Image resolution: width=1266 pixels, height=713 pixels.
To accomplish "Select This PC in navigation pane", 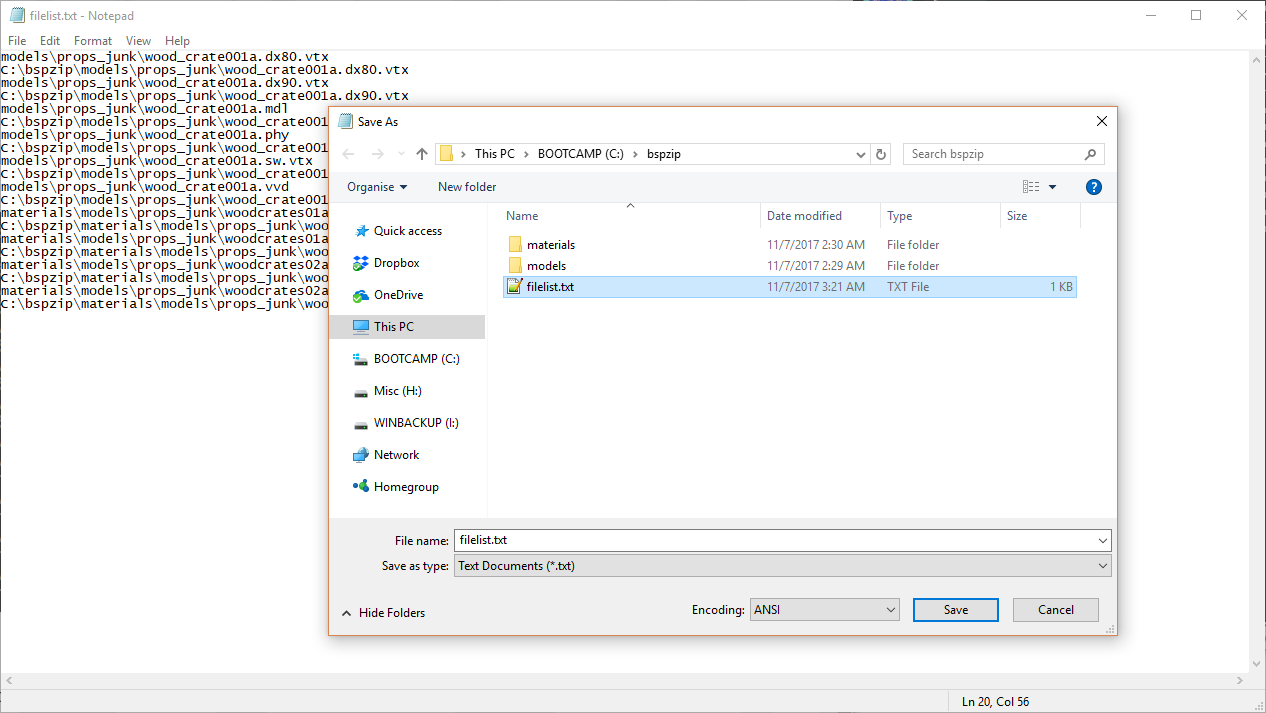I will [407, 327].
